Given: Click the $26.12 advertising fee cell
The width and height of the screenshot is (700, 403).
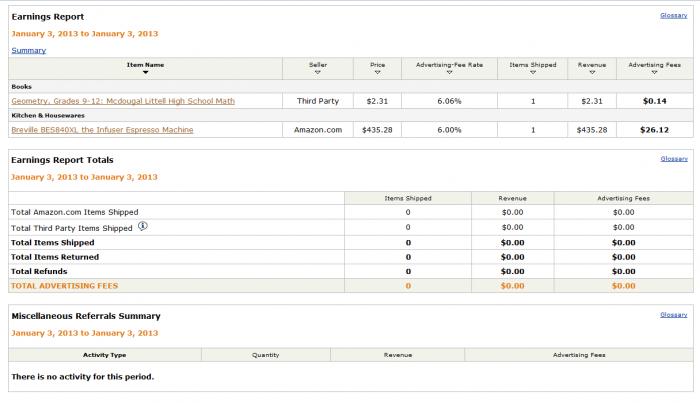Looking at the screenshot, I should pyautogui.click(x=654, y=130).
